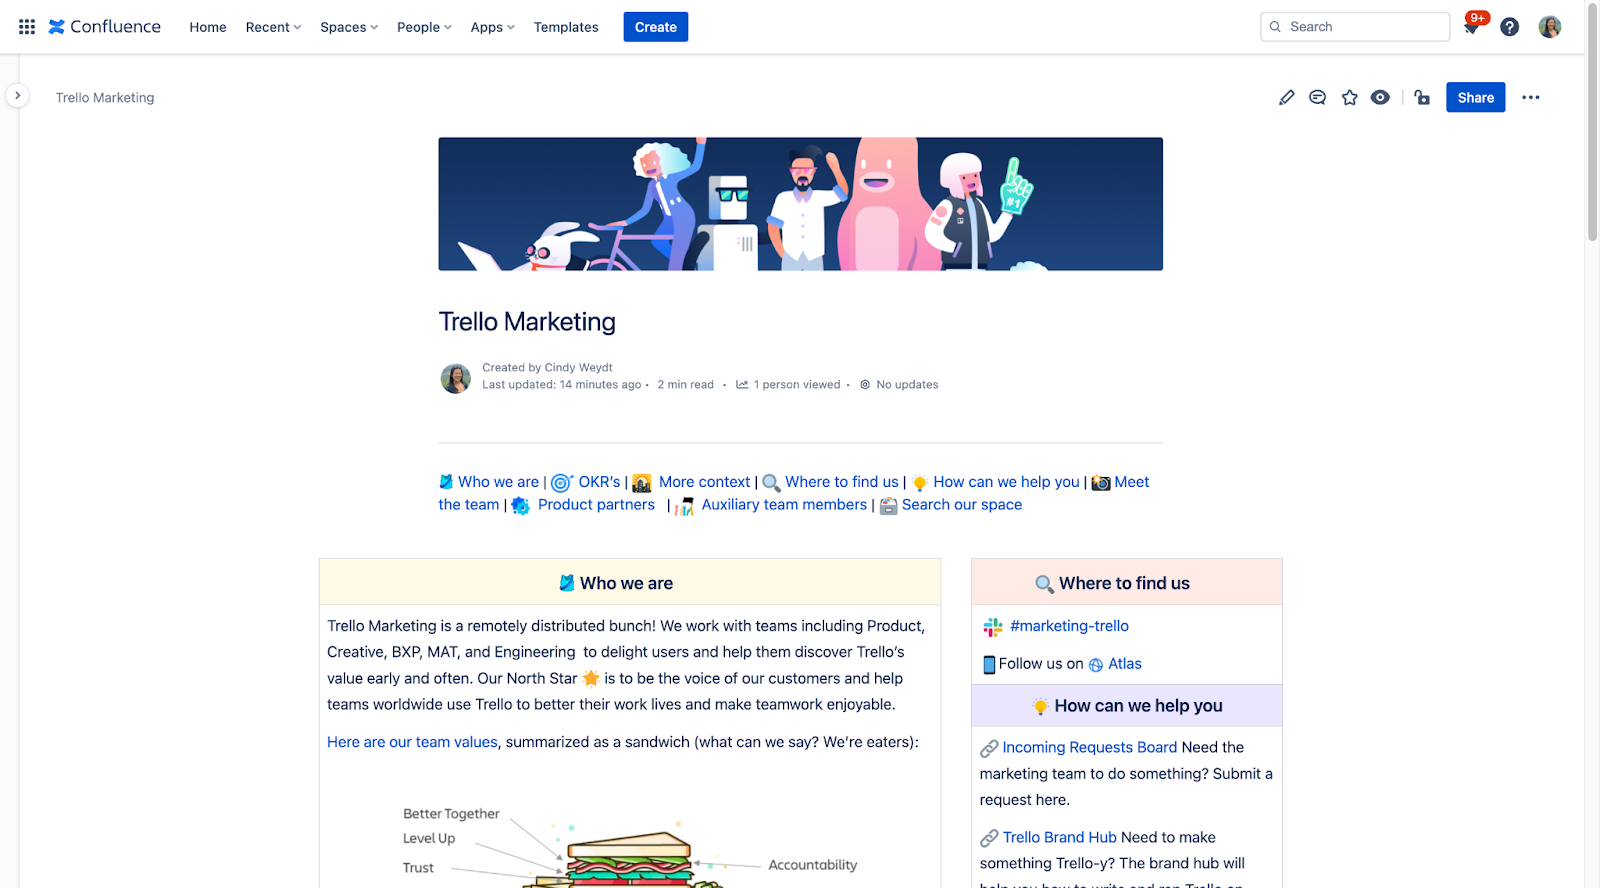Jump to More context link
This screenshot has height=888, width=1600.
(x=704, y=482)
